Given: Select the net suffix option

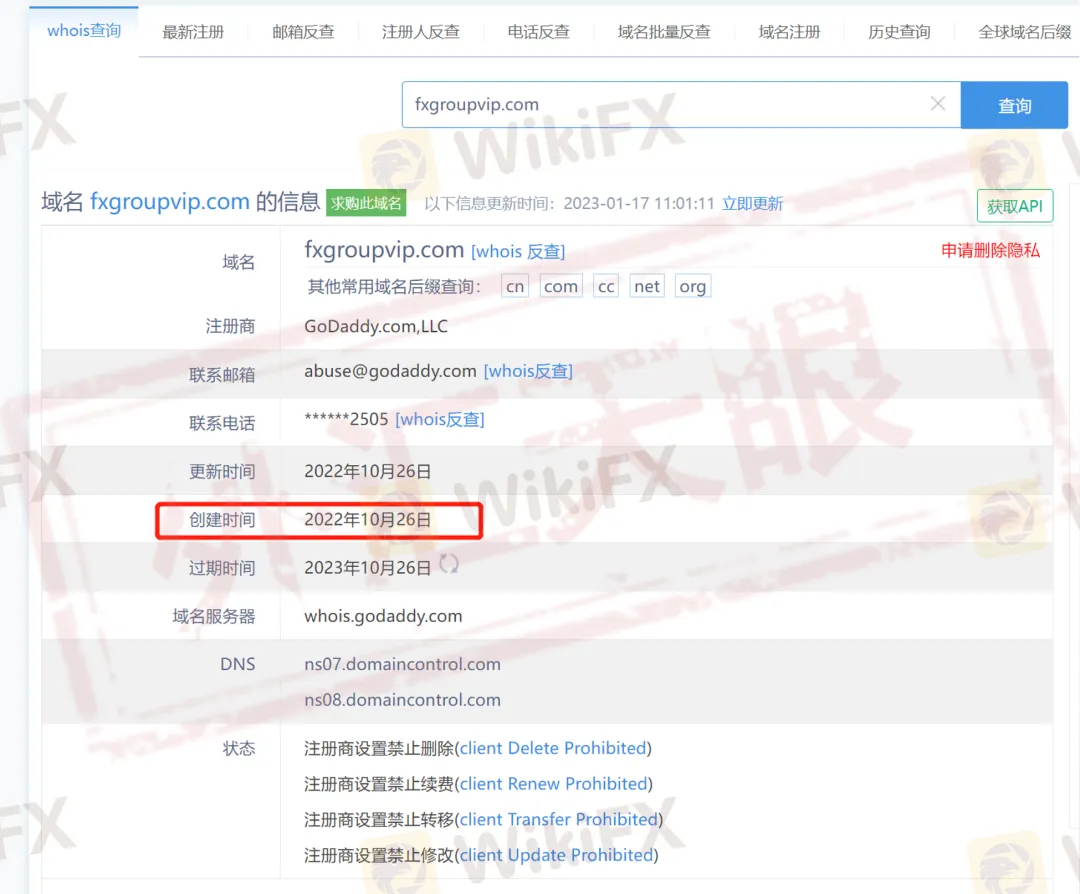Looking at the screenshot, I should coord(647,286).
